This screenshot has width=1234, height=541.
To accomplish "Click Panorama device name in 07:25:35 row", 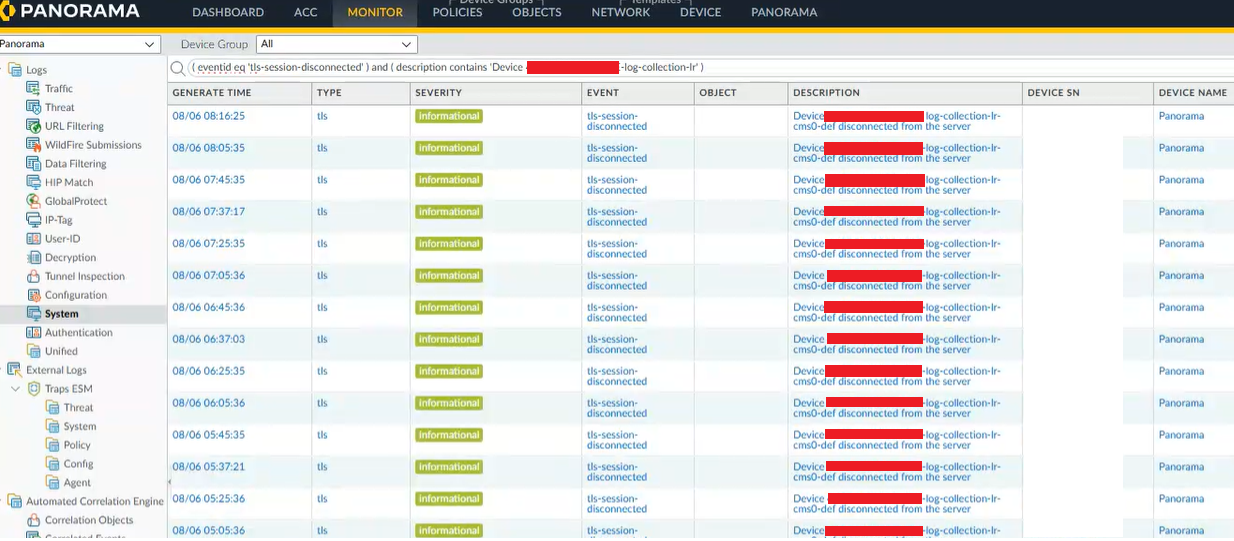I will [x=1181, y=244].
